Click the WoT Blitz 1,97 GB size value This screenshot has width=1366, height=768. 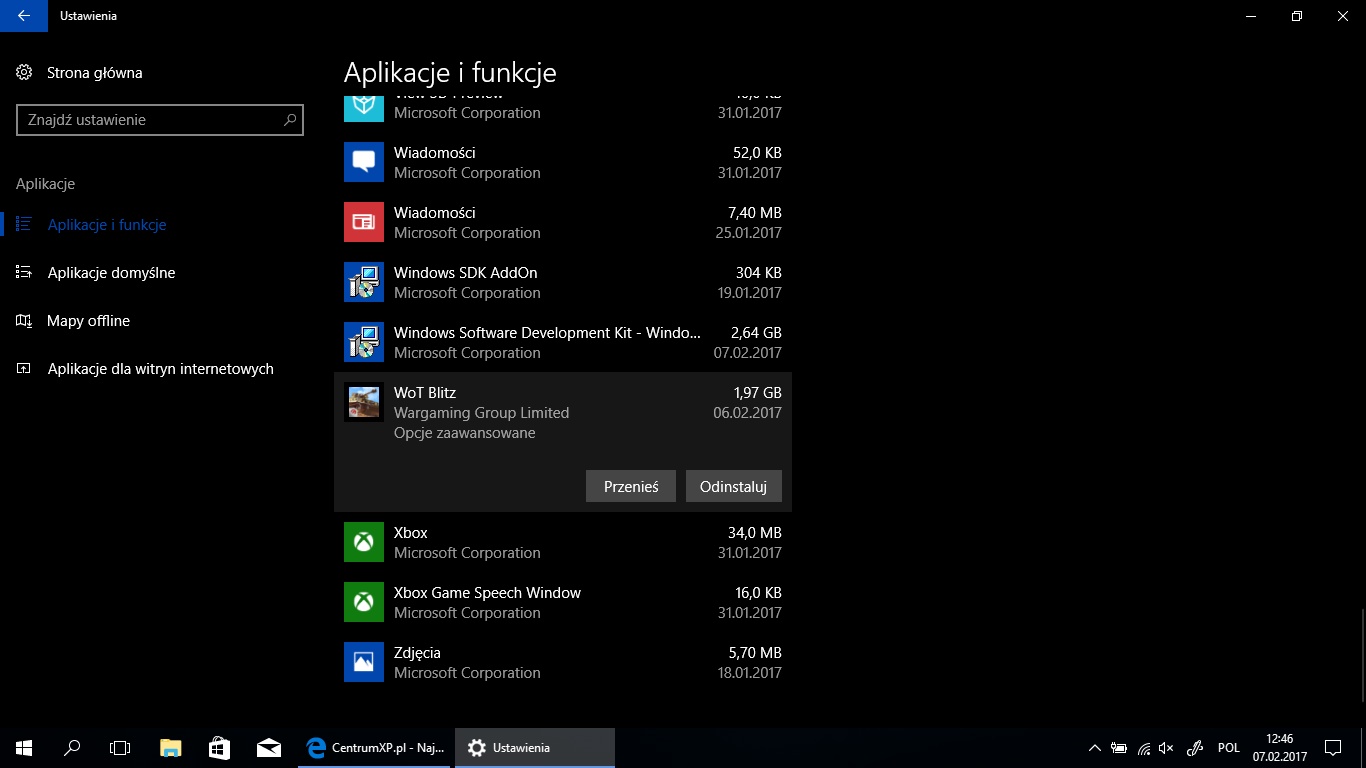click(x=757, y=393)
